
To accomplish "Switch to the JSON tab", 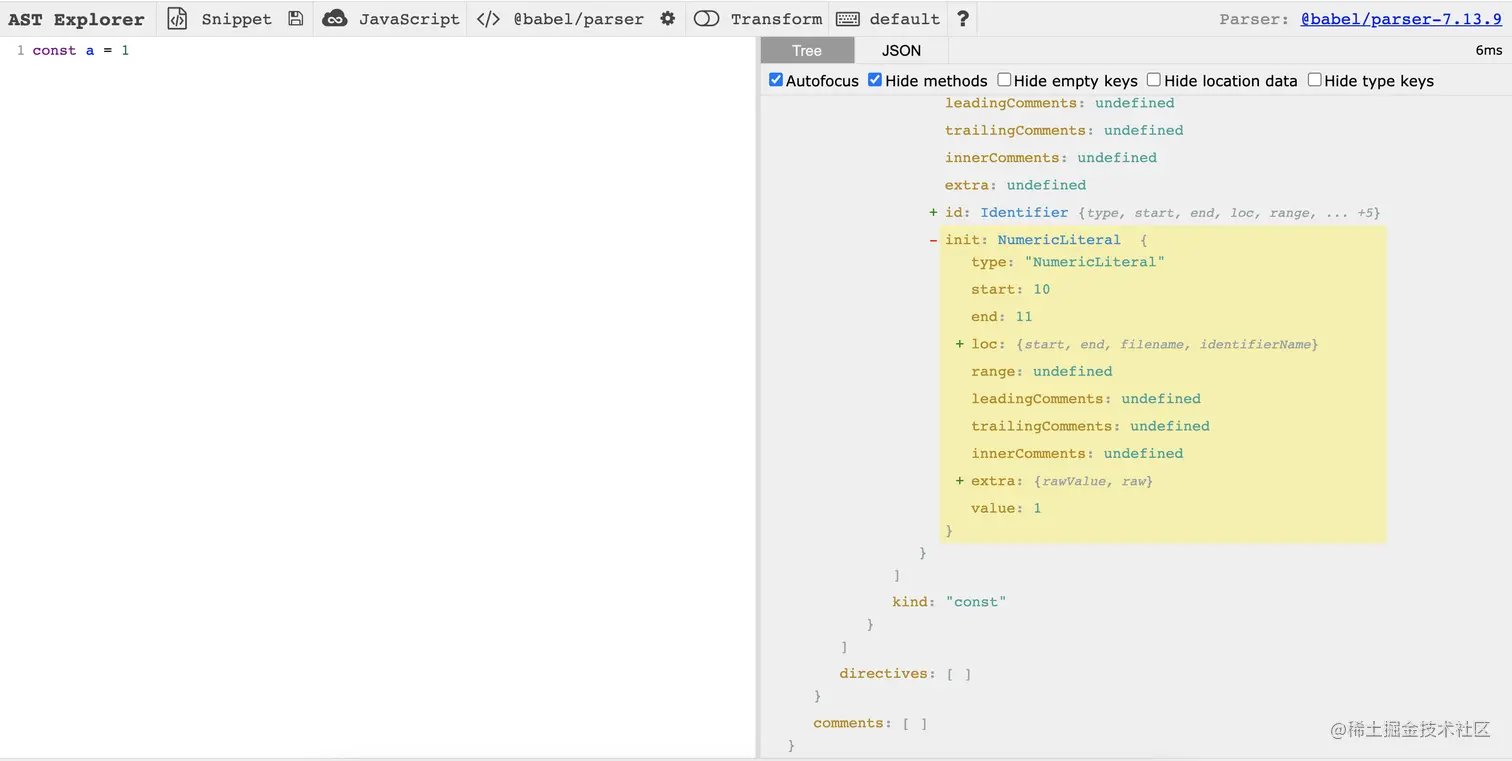I will [x=901, y=50].
